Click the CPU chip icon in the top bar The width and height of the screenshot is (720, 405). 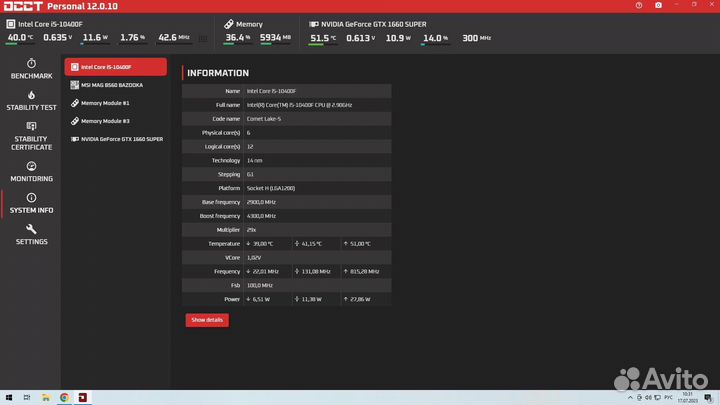coord(11,24)
